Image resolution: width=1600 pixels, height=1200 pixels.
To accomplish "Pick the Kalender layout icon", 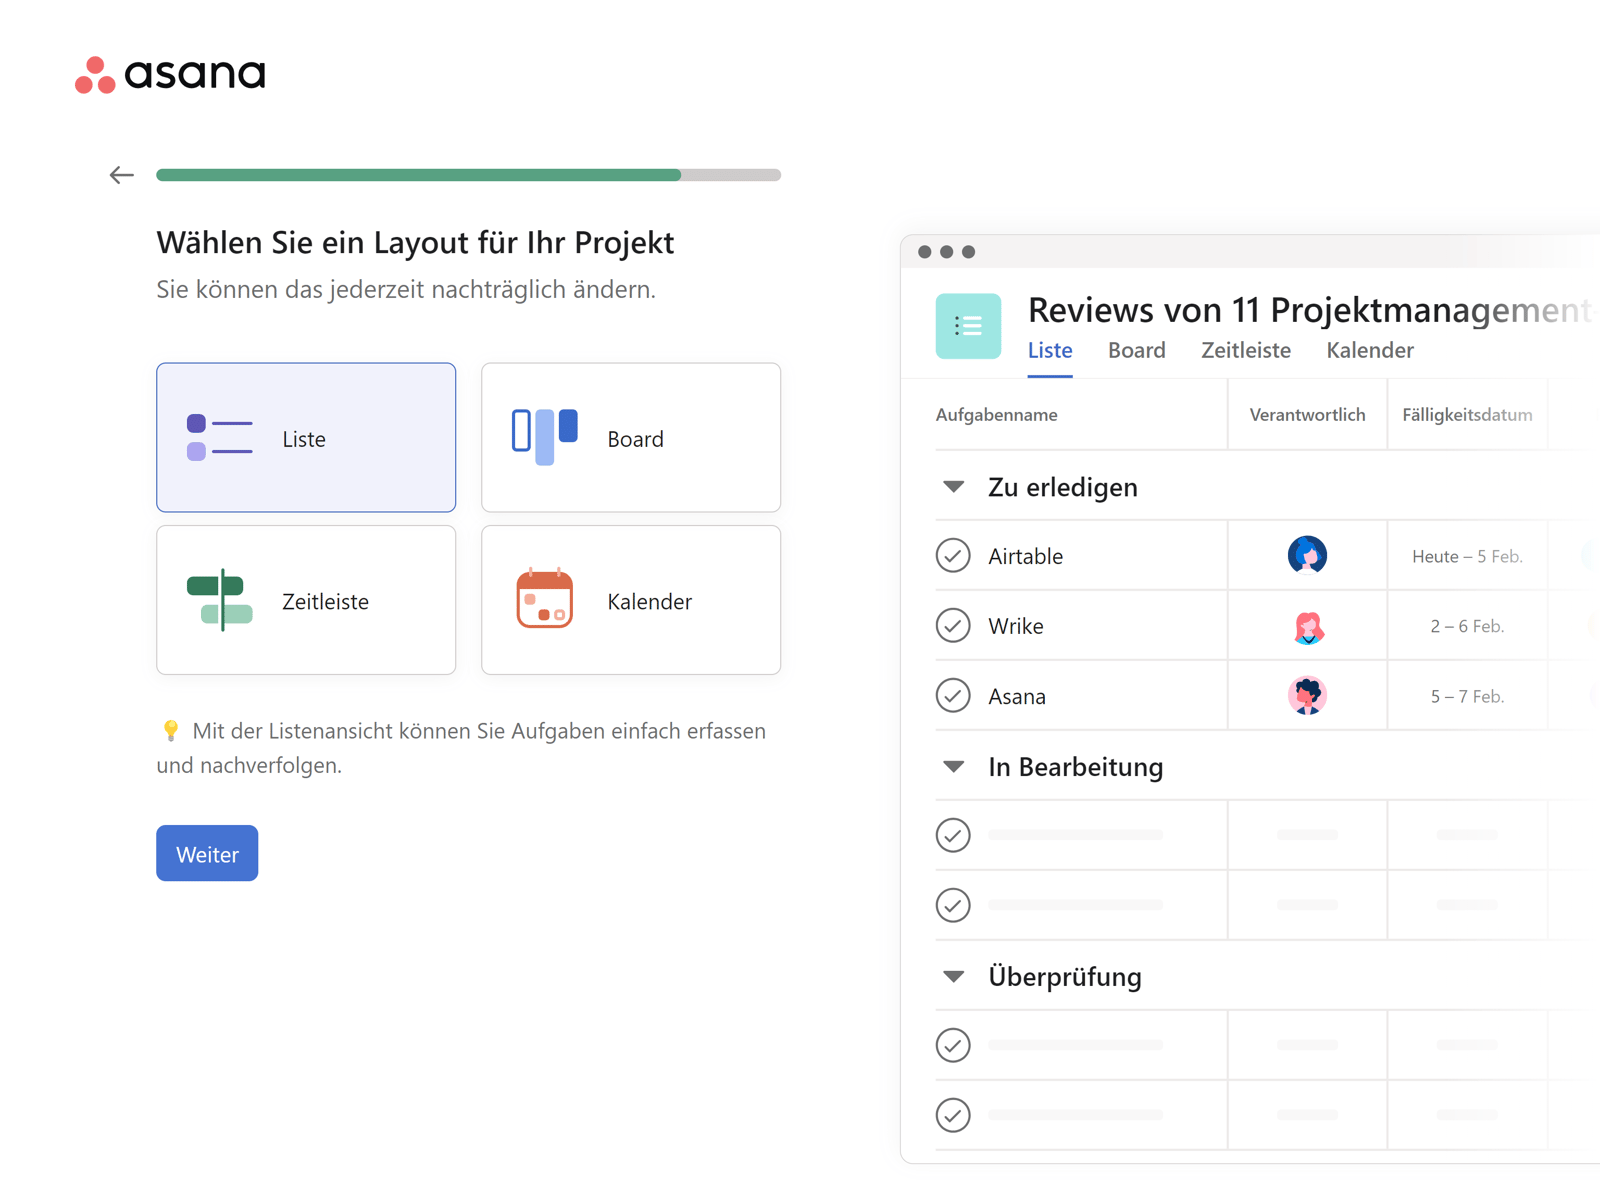I will 543,600.
